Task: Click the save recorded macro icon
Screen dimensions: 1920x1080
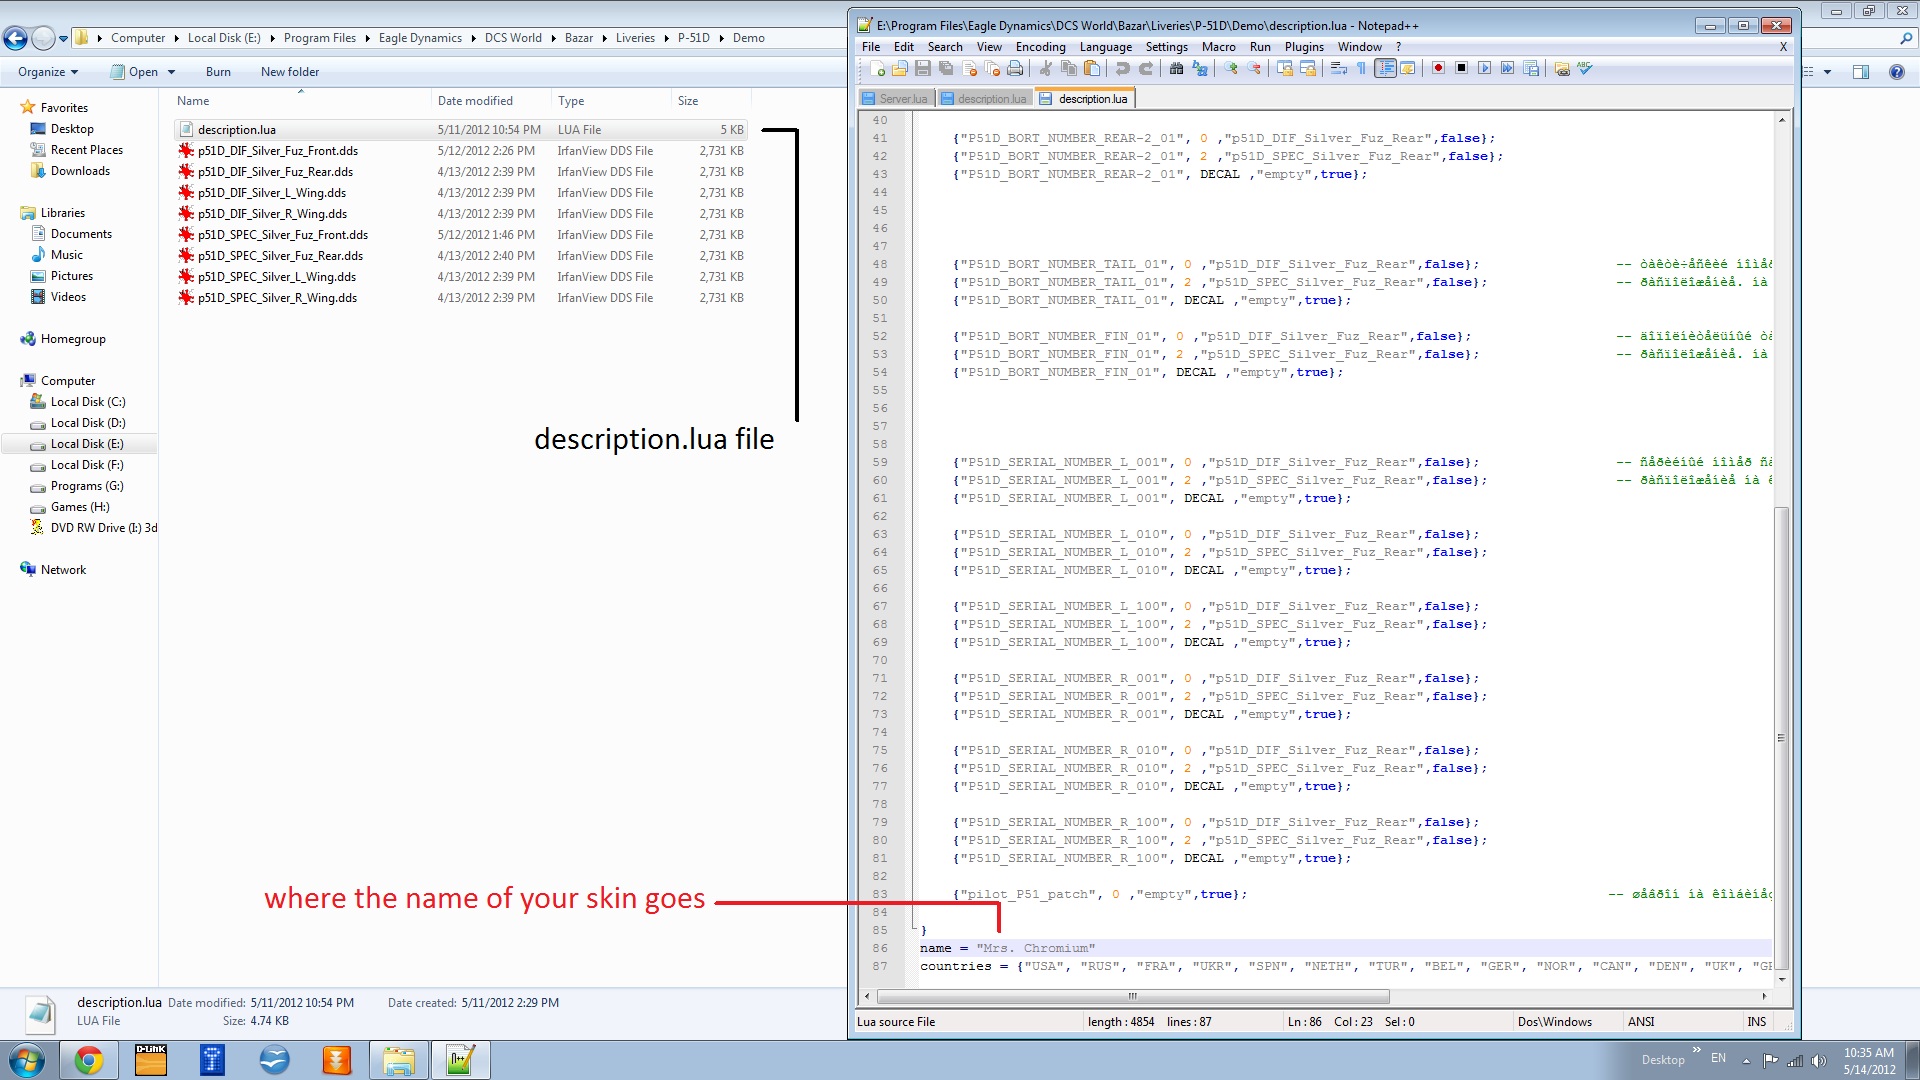Action: (x=1531, y=69)
